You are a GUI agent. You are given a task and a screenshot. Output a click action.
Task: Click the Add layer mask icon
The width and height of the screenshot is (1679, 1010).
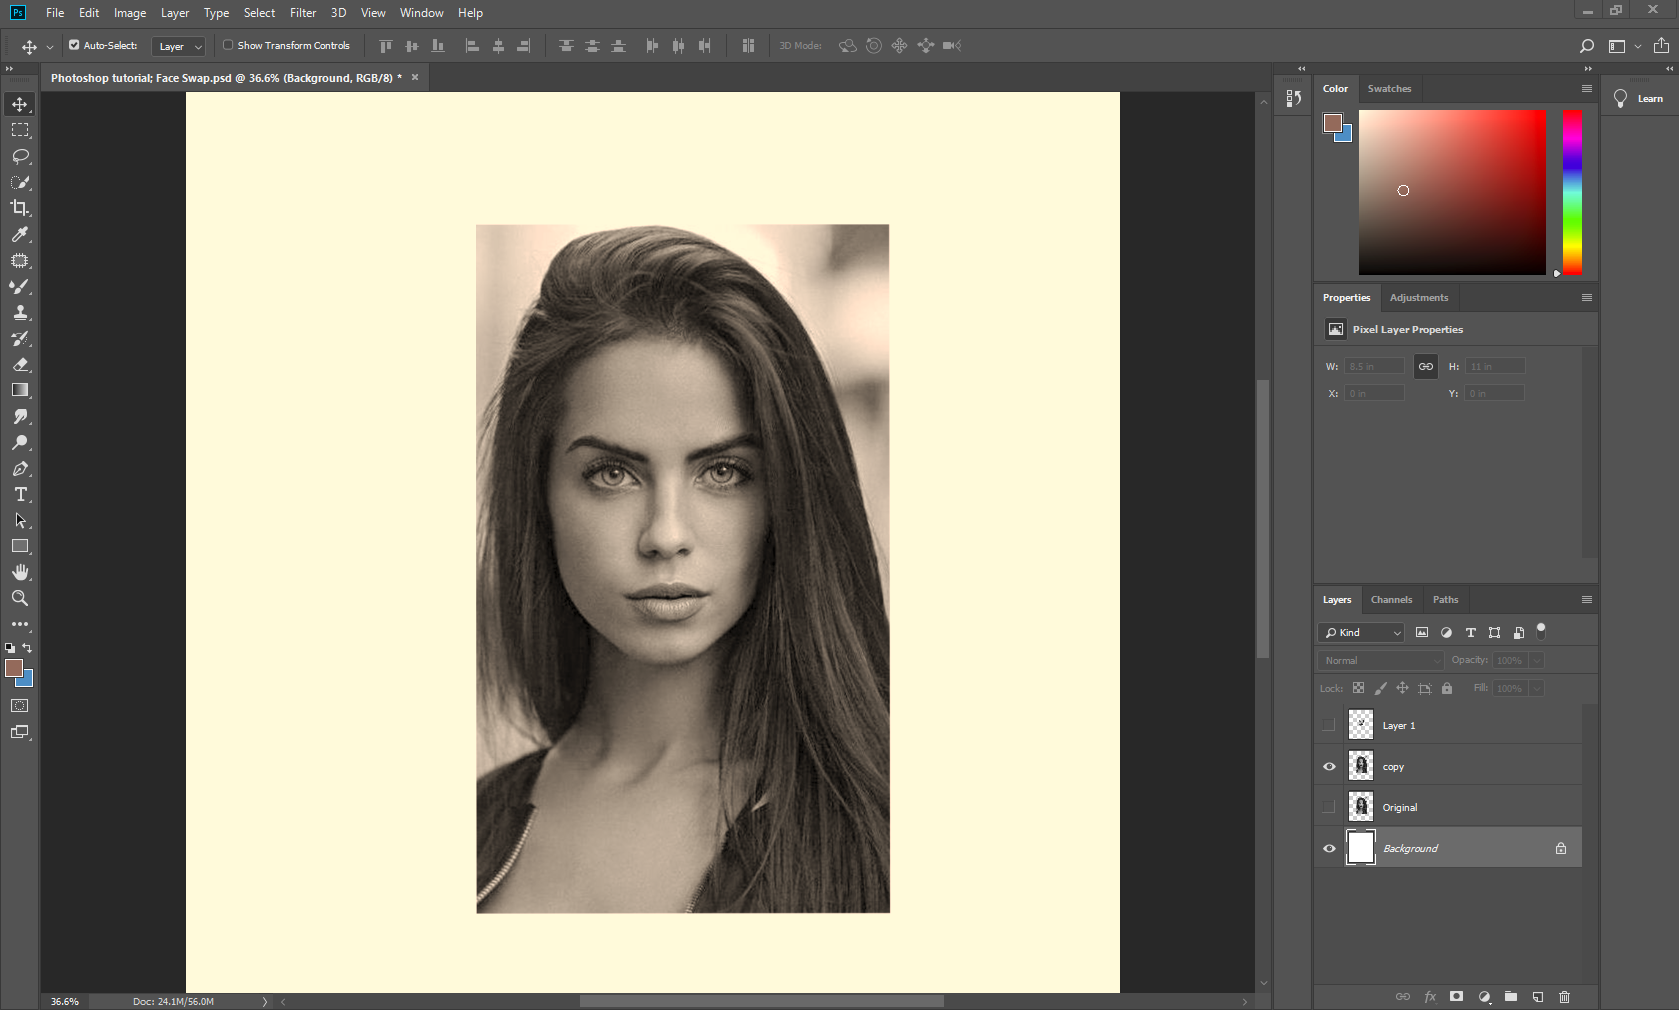click(1457, 997)
